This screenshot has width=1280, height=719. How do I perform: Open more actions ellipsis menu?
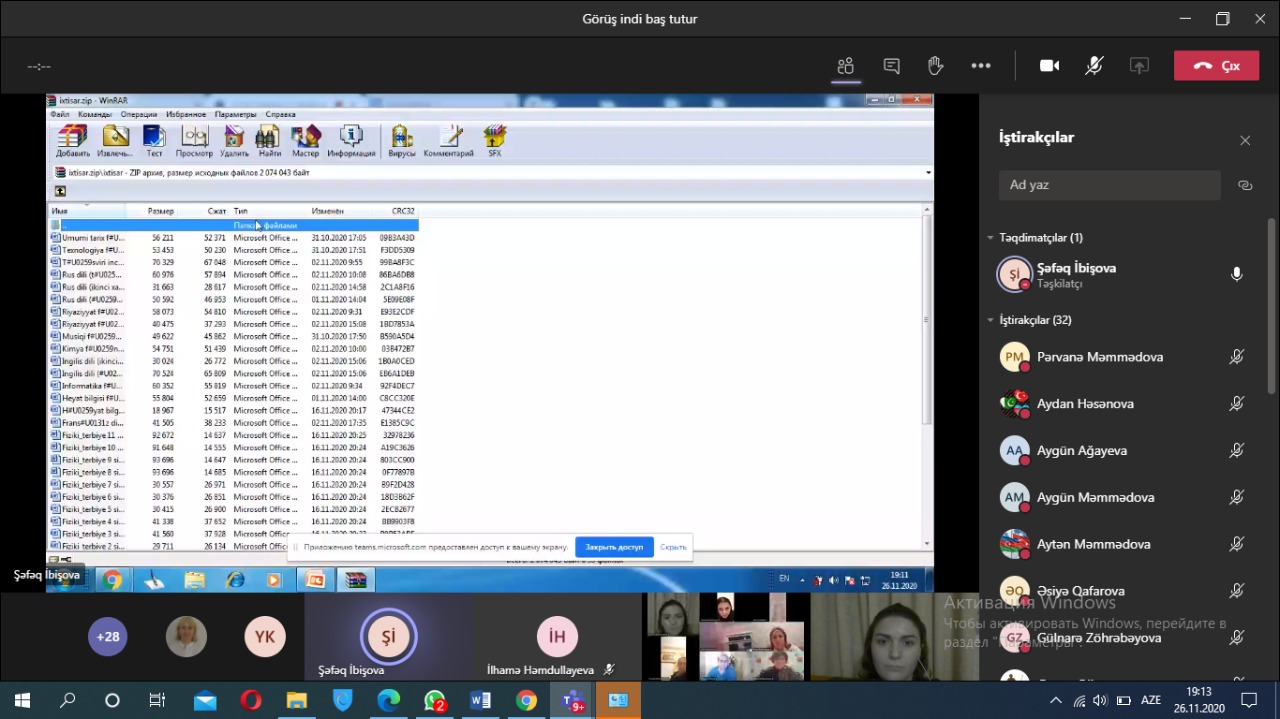pyautogui.click(x=980, y=66)
